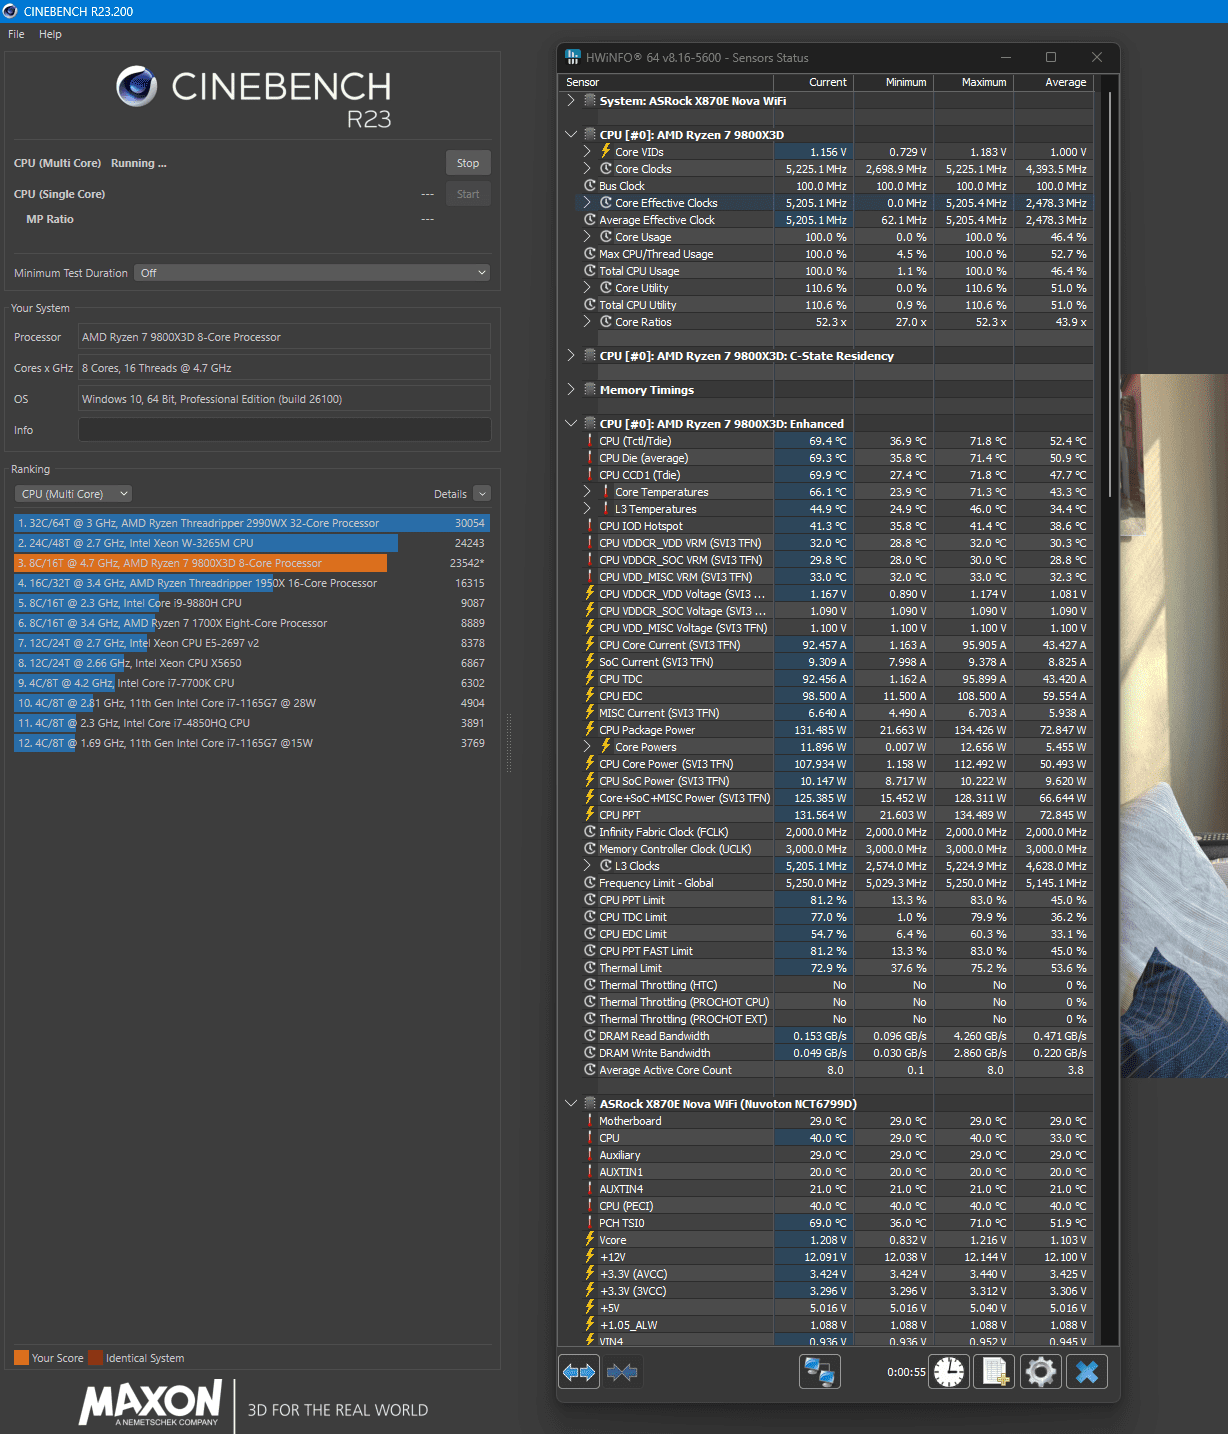This screenshot has width=1228, height=1434.
Task: Click the Identical System legend swatch
Action: click(x=95, y=1358)
